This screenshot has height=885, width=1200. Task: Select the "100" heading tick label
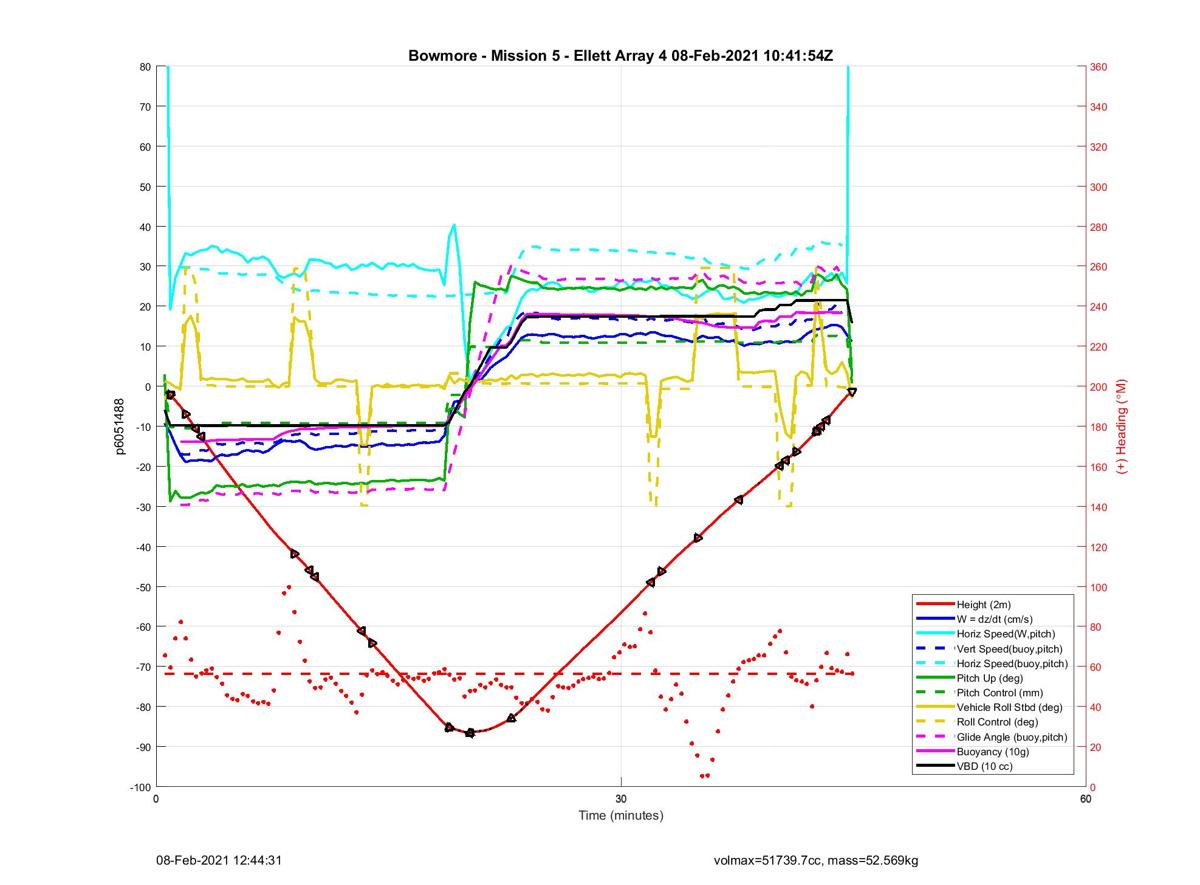point(1100,587)
